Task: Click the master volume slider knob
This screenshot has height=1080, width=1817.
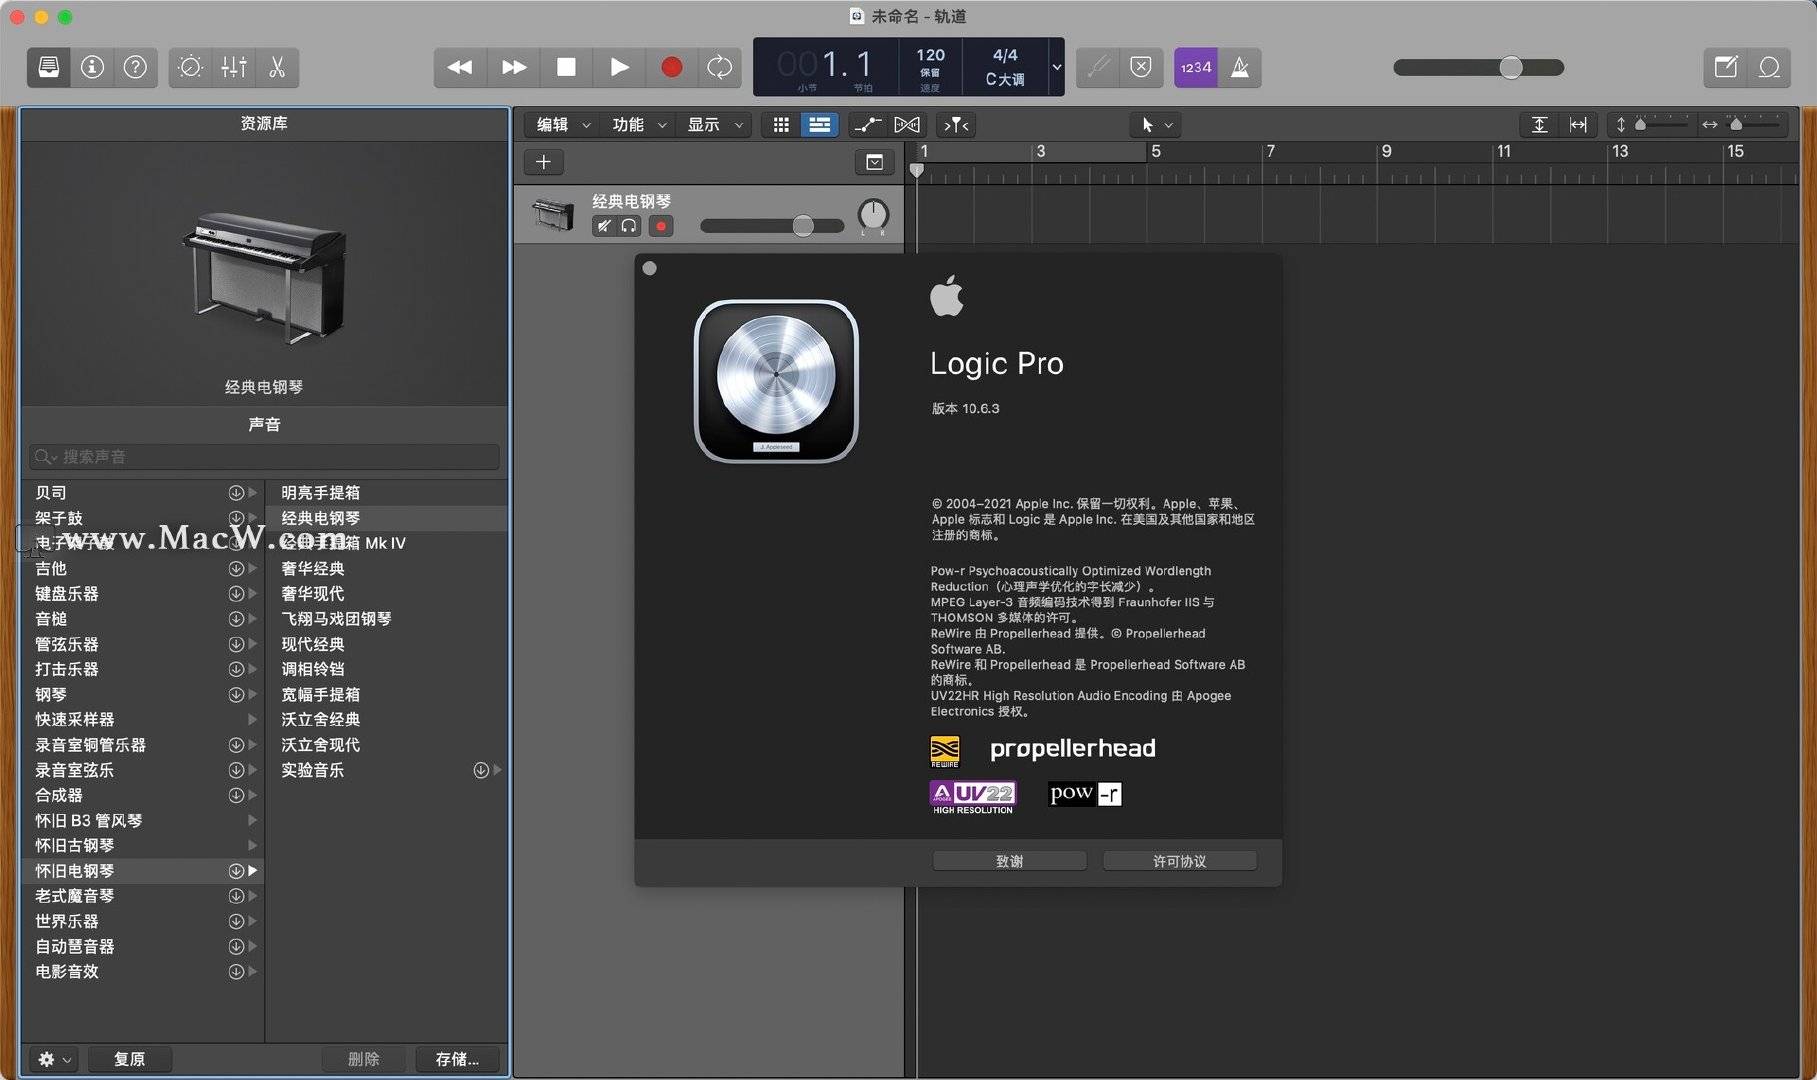Action: click(x=1510, y=67)
